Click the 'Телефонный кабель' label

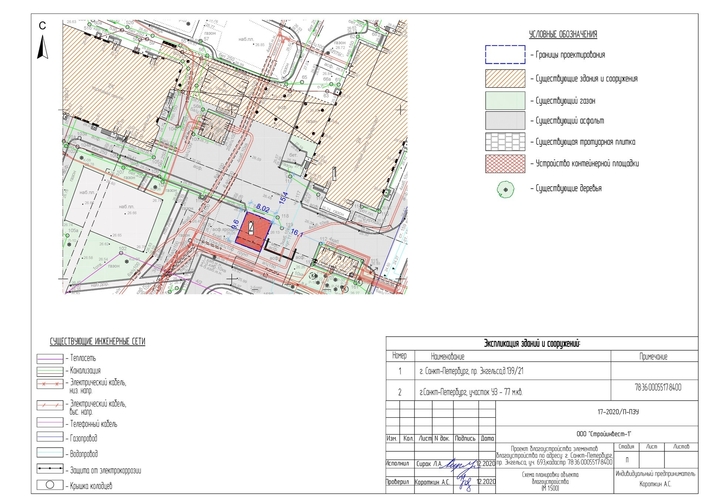tap(94, 424)
